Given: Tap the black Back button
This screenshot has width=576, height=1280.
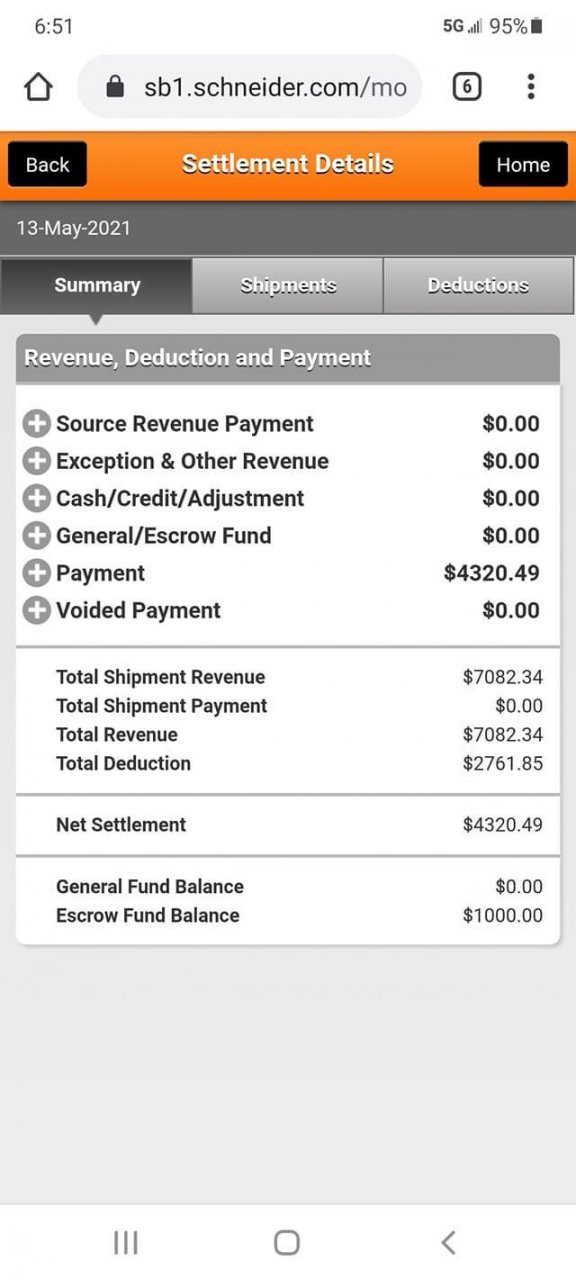Looking at the screenshot, I should pyautogui.click(x=47, y=165).
